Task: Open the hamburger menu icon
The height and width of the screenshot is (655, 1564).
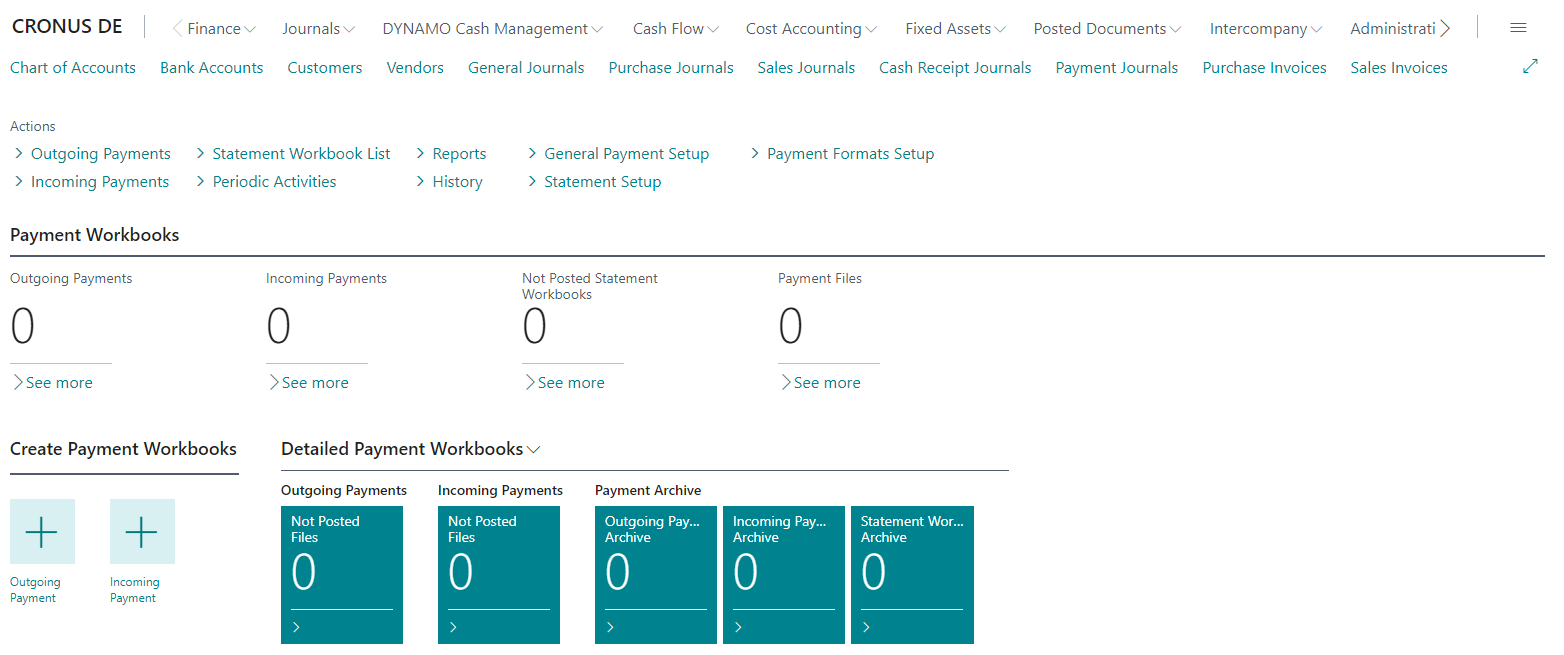Action: click(1518, 28)
